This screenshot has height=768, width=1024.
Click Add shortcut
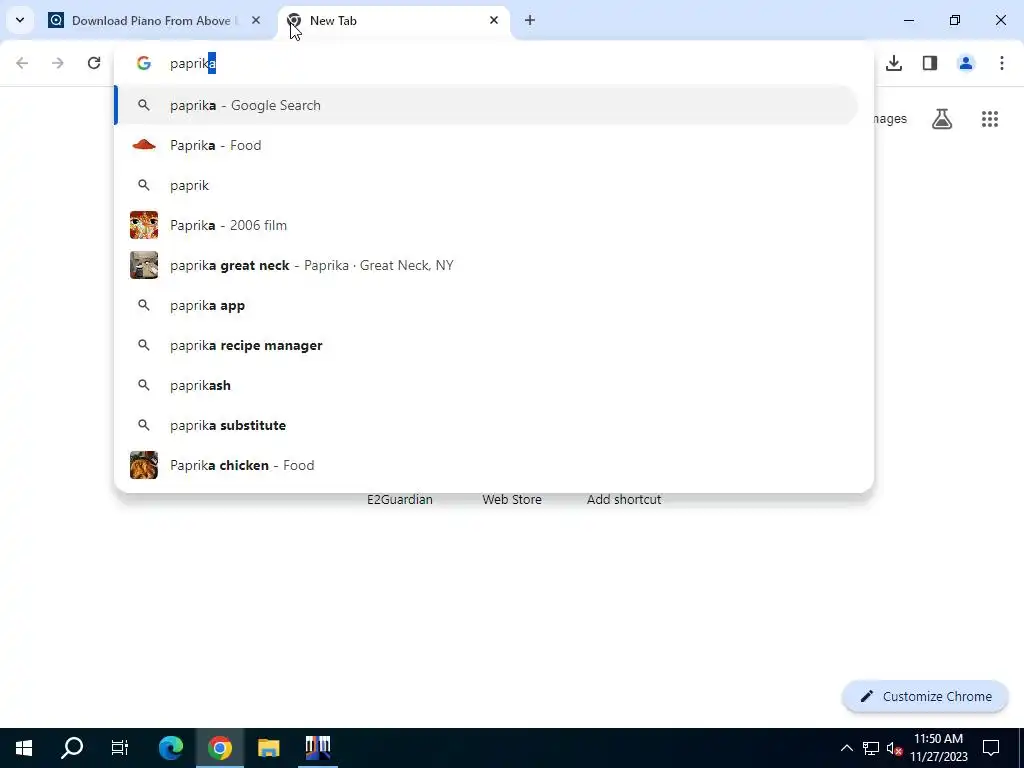coord(624,500)
